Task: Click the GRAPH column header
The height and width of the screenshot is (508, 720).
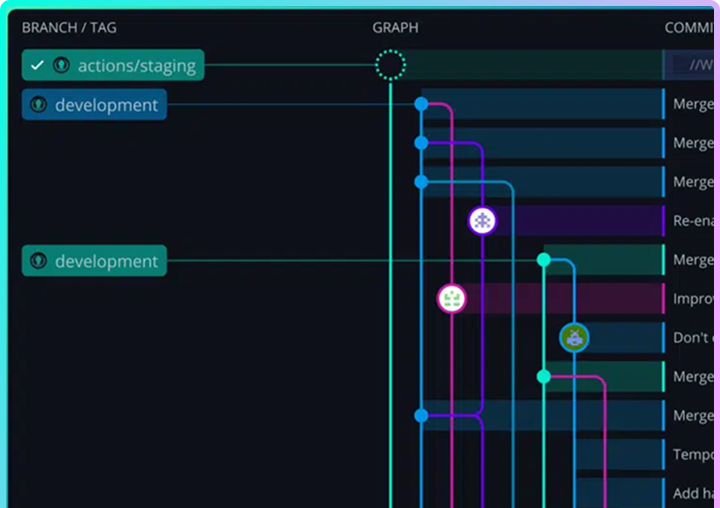Action: point(395,28)
